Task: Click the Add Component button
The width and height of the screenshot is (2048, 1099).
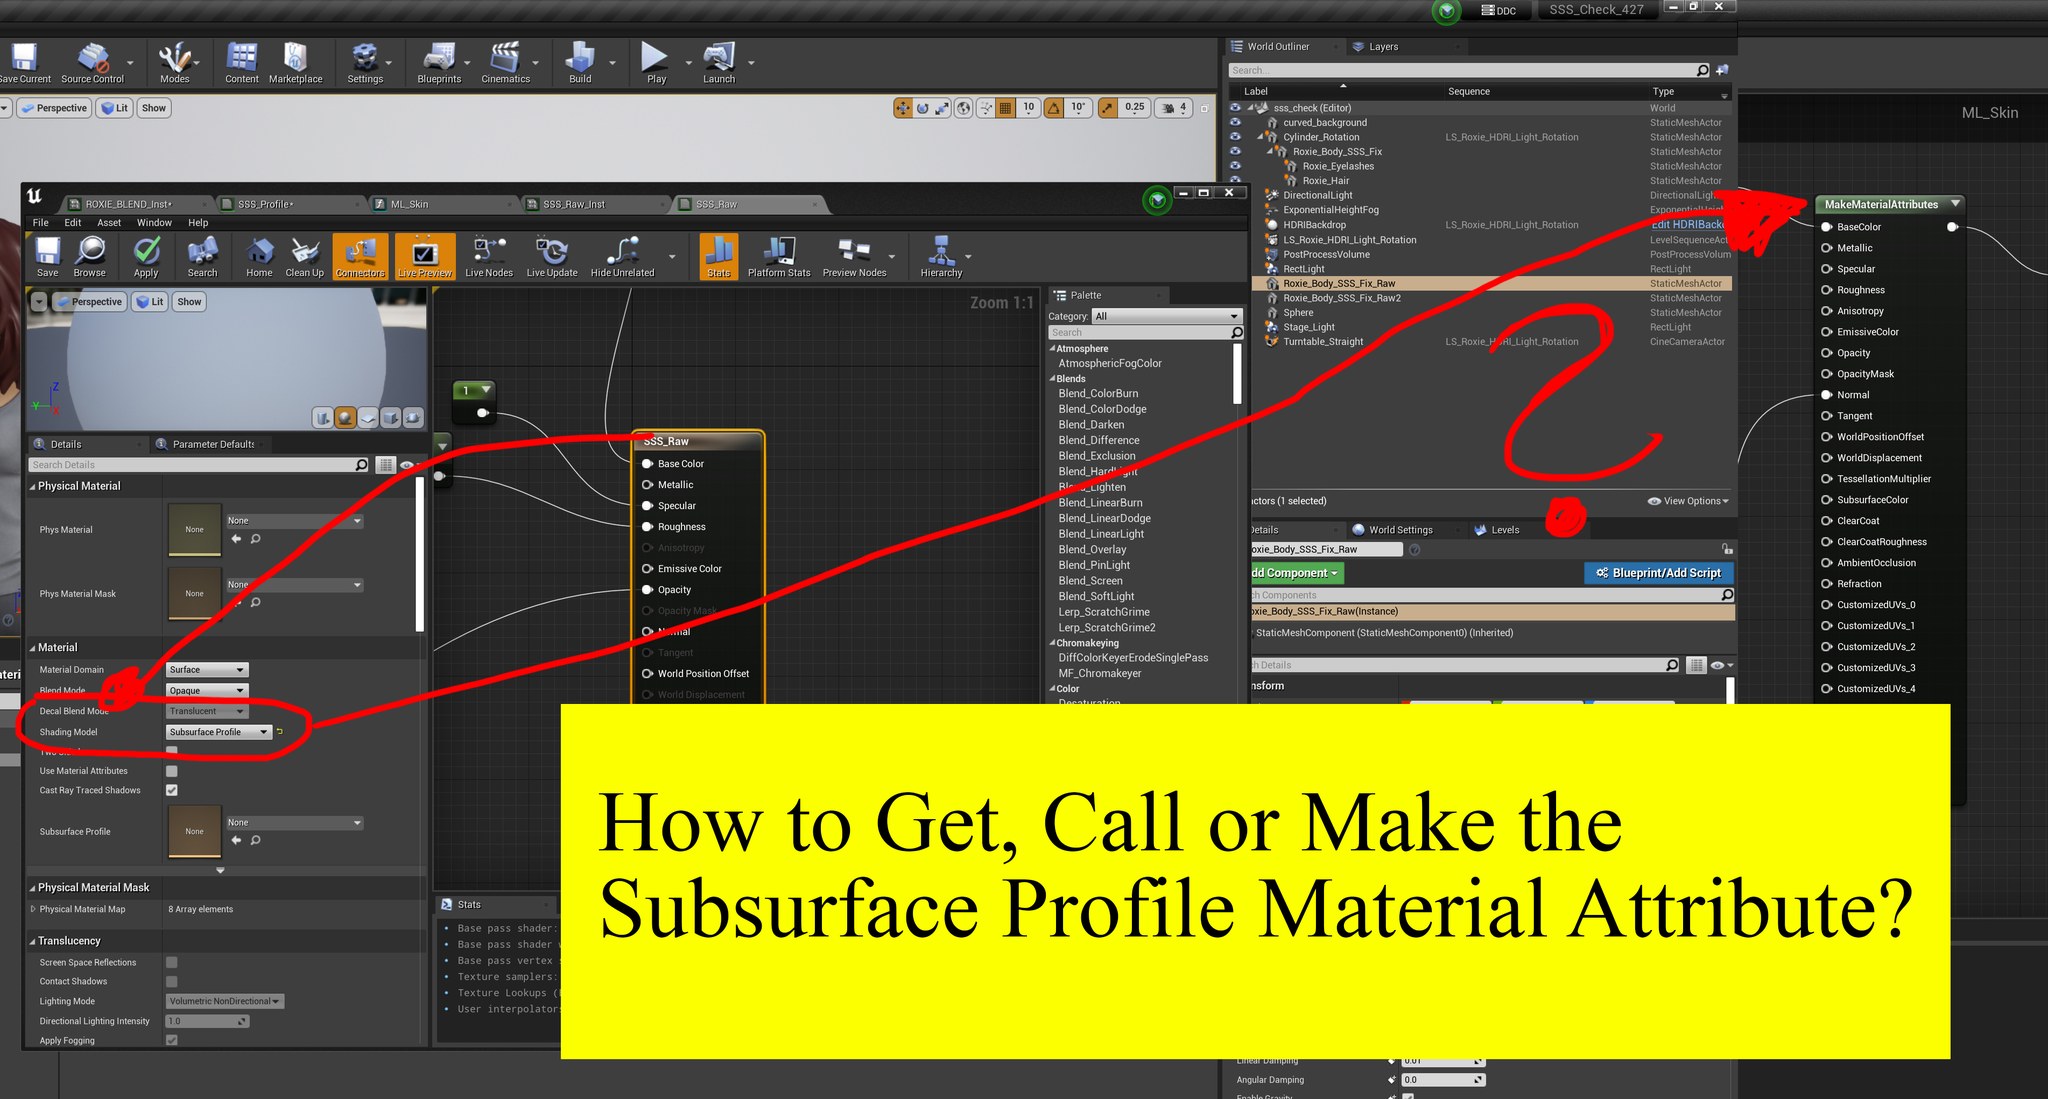Action: coord(1295,573)
